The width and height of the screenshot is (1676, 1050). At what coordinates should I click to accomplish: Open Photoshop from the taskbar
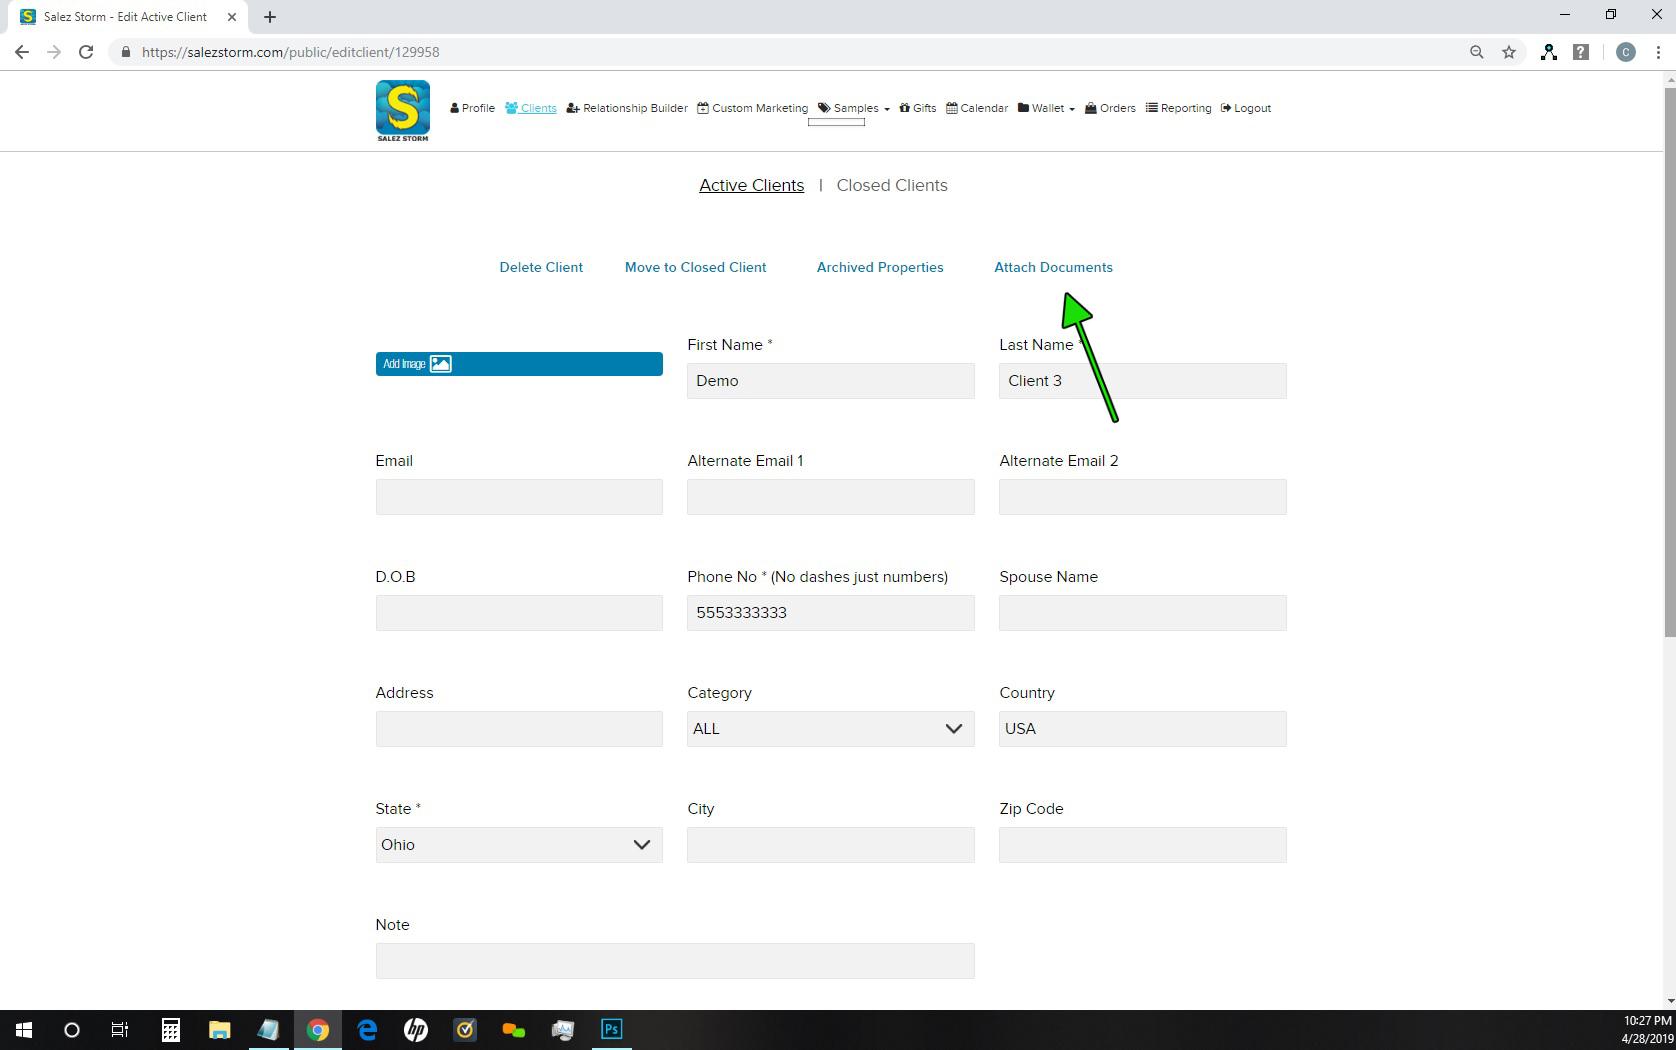pyautogui.click(x=611, y=1029)
